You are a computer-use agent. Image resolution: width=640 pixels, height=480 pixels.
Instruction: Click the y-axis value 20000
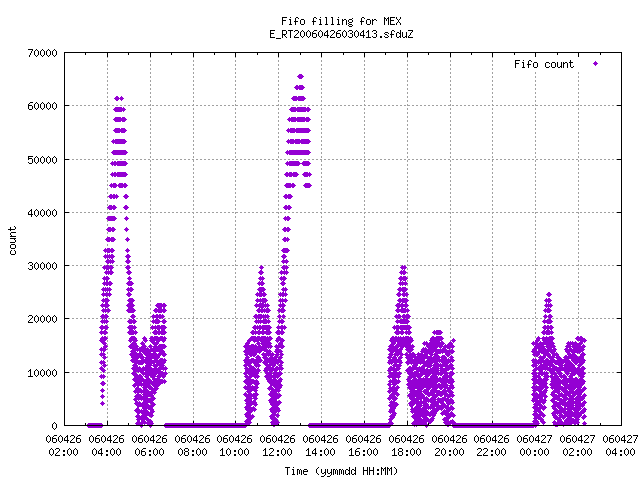(x=42, y=319)
